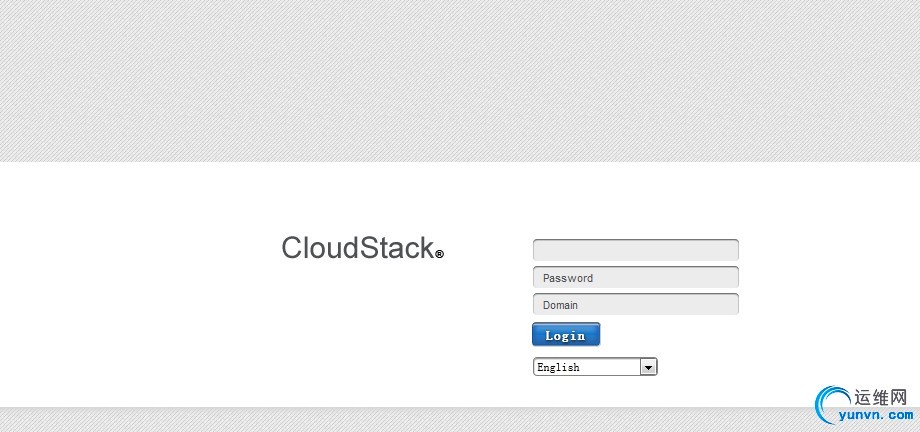Click the 'Cloud' part of the logo
This screenshot has width=920, height=432.
pos(319,248)
